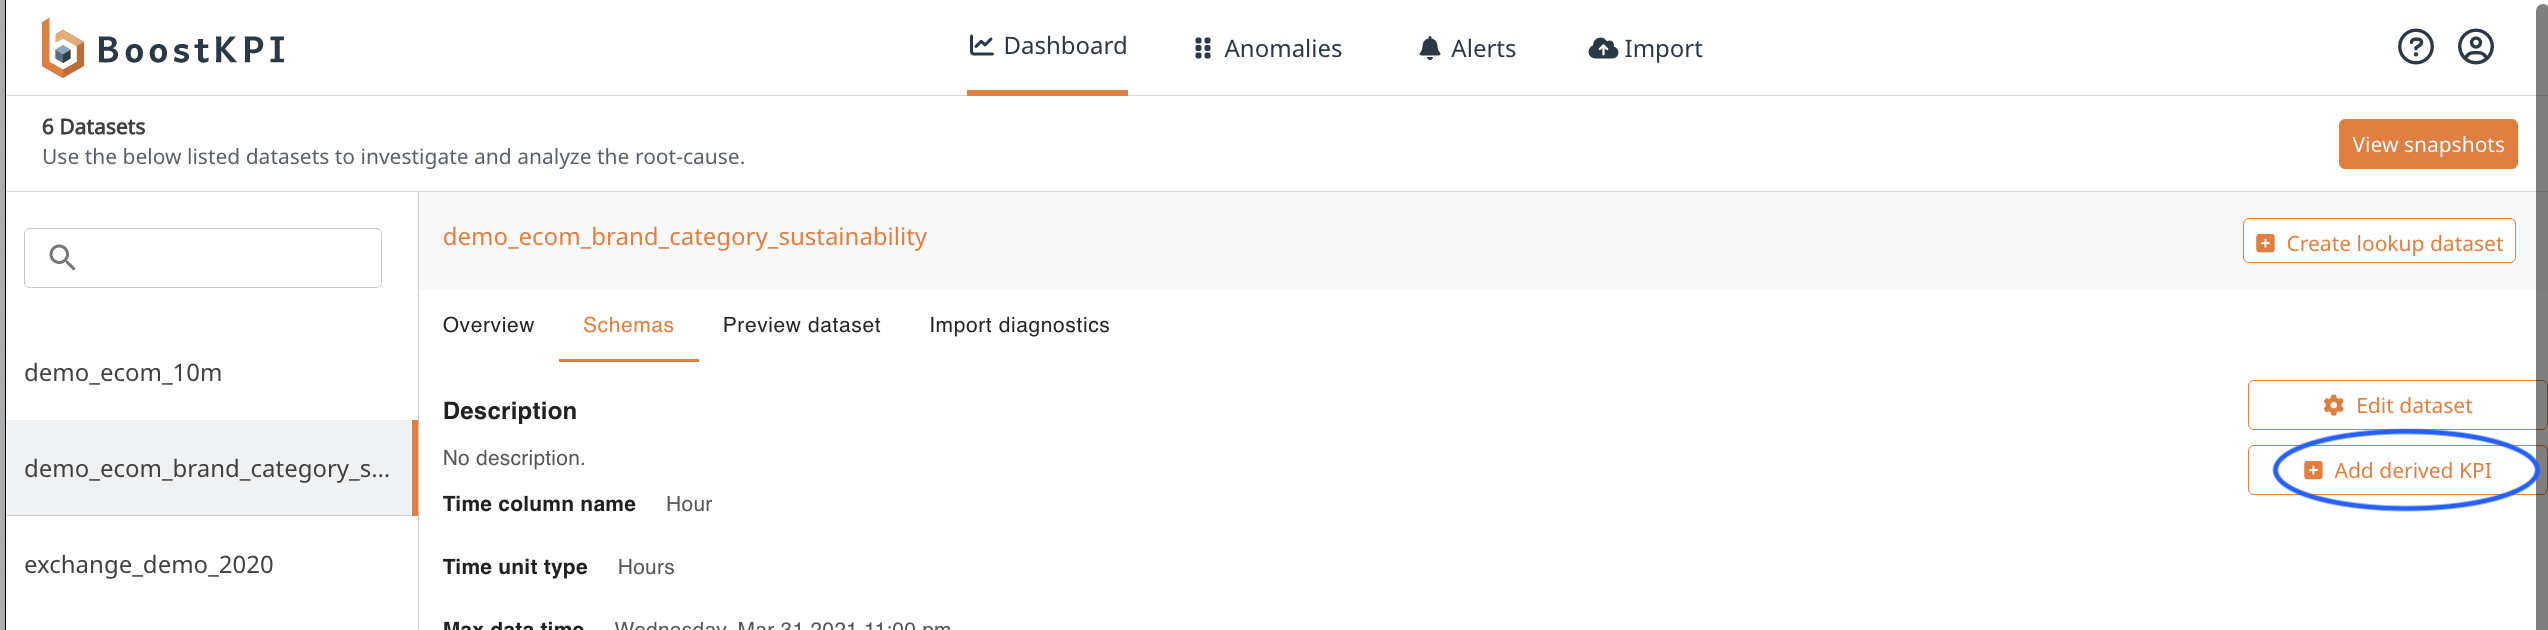
Task: Click the user account profile icon
Action: coord(2477,46)
